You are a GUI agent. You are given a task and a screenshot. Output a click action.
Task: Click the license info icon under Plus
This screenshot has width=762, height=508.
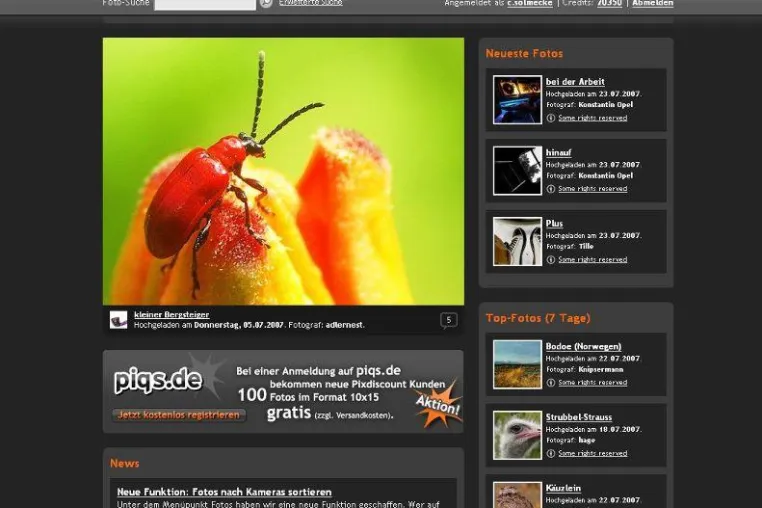(x=551, y=260)
